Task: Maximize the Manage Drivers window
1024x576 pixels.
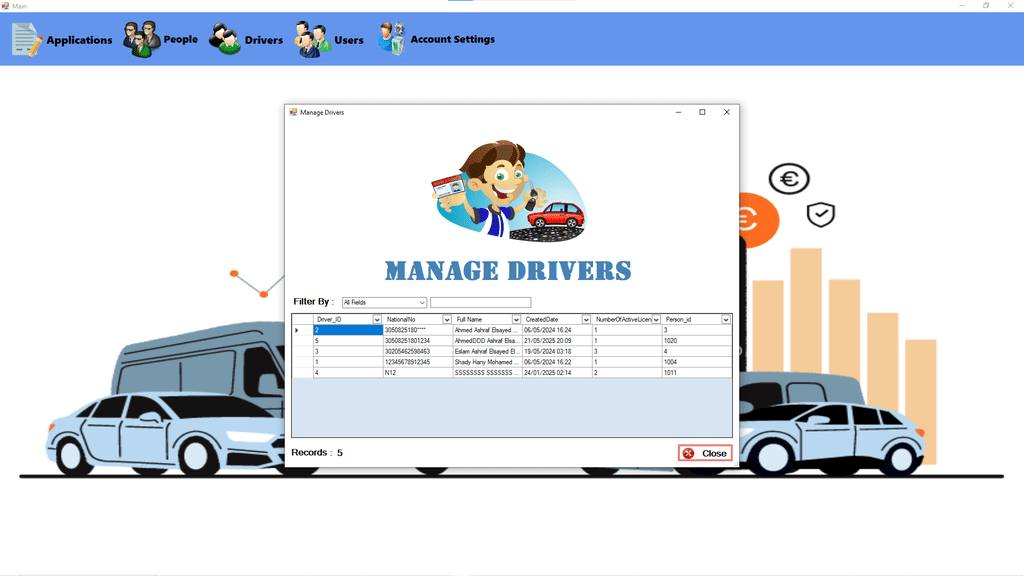Action: [x=702, y=112]
